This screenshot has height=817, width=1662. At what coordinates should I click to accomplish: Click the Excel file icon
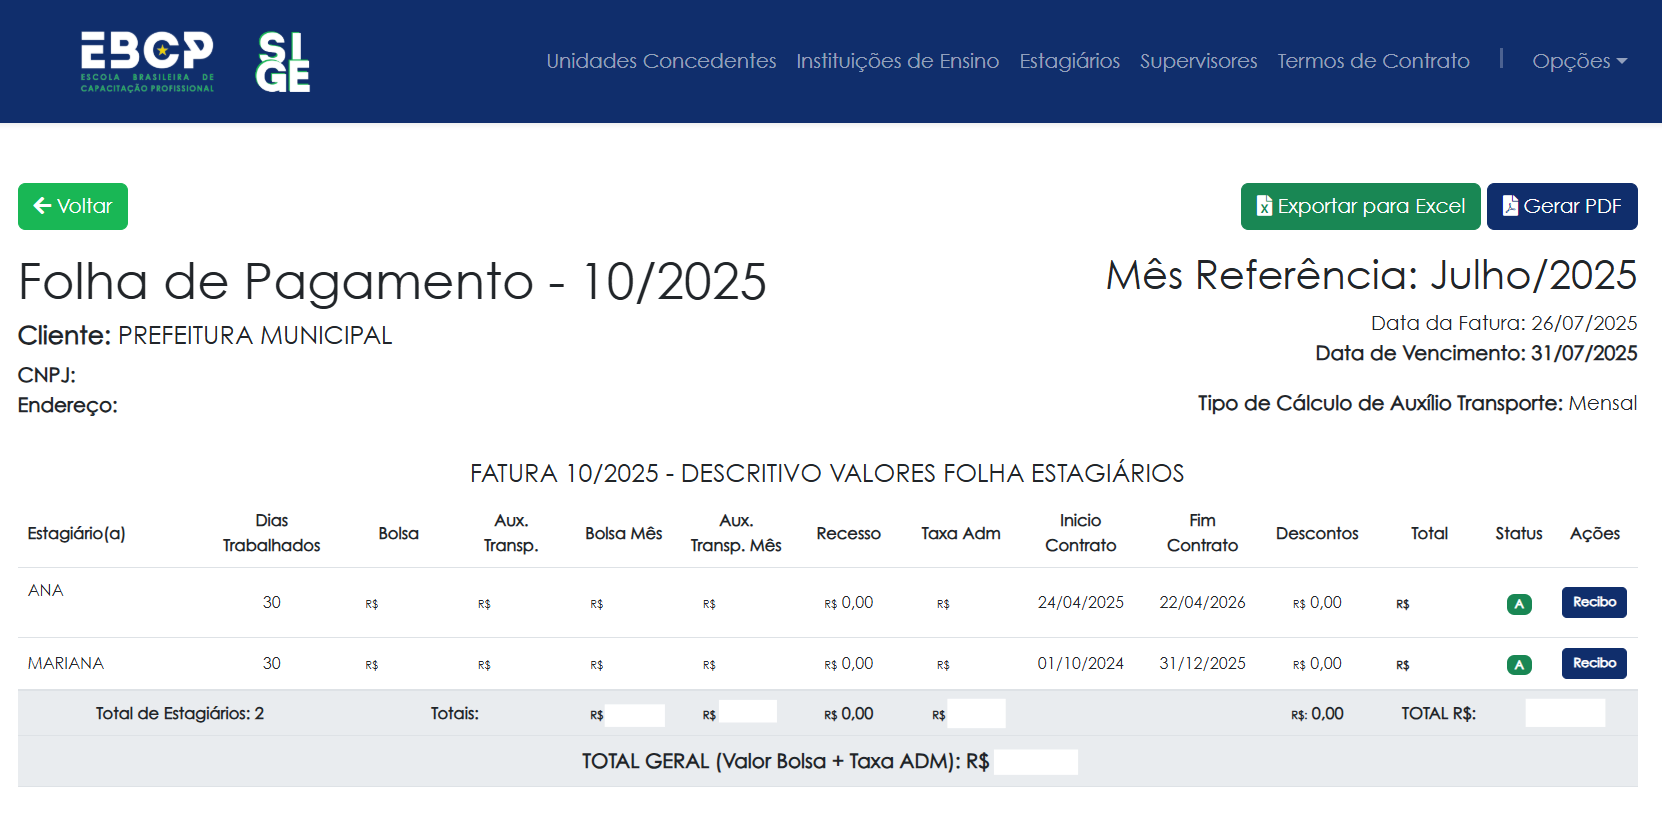click(x=1264, y=206)
